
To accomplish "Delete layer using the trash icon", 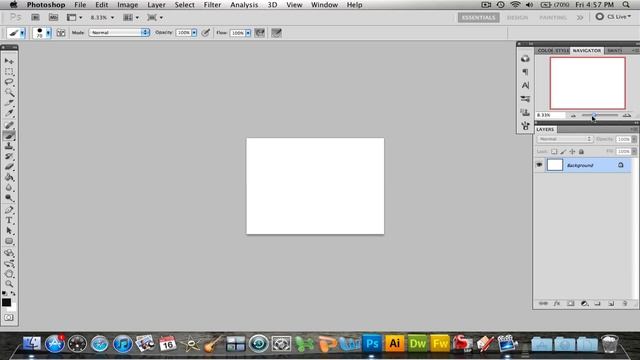I will [x=624, y=304].
